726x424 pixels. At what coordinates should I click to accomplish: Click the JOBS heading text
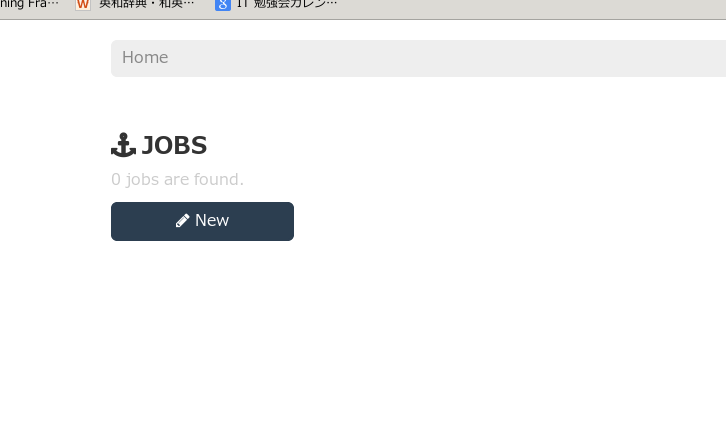[x=174, y=145]
